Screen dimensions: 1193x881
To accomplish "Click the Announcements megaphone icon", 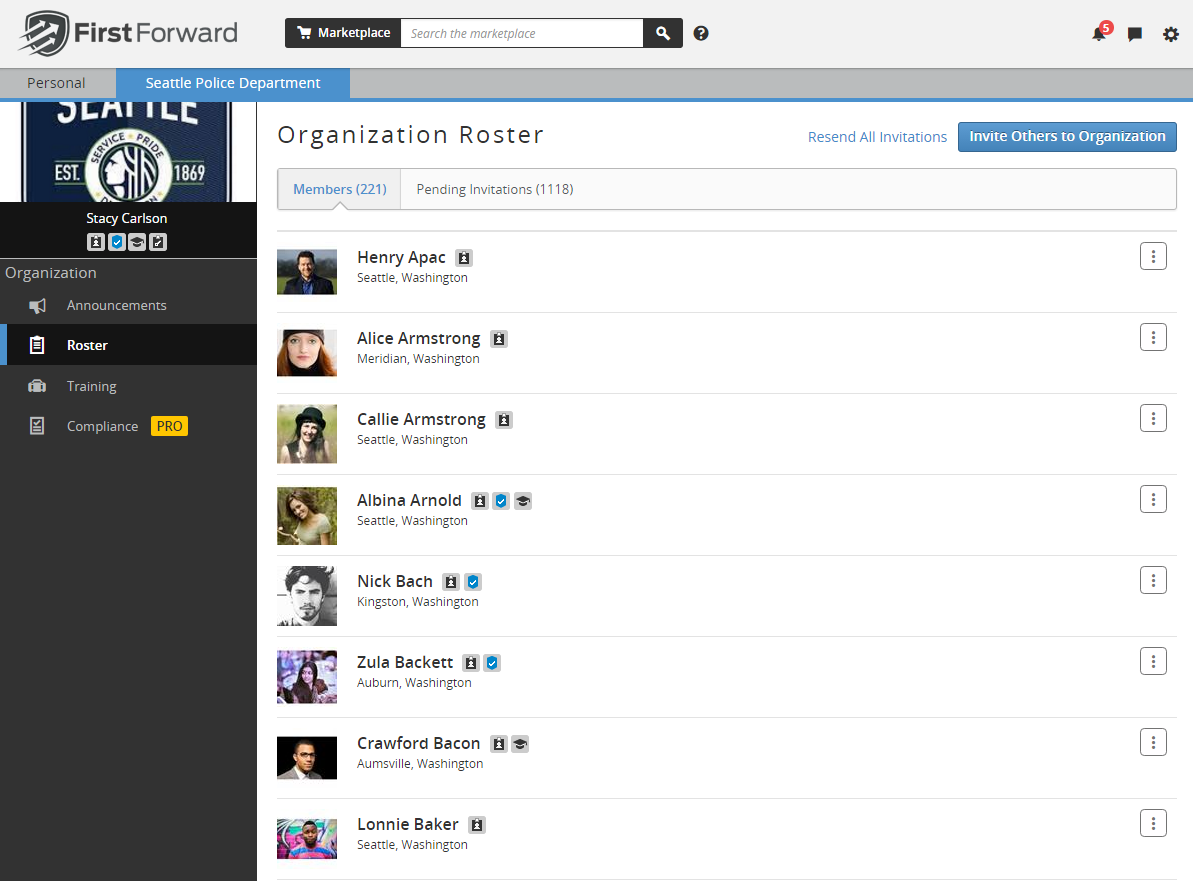I will 37,306.
